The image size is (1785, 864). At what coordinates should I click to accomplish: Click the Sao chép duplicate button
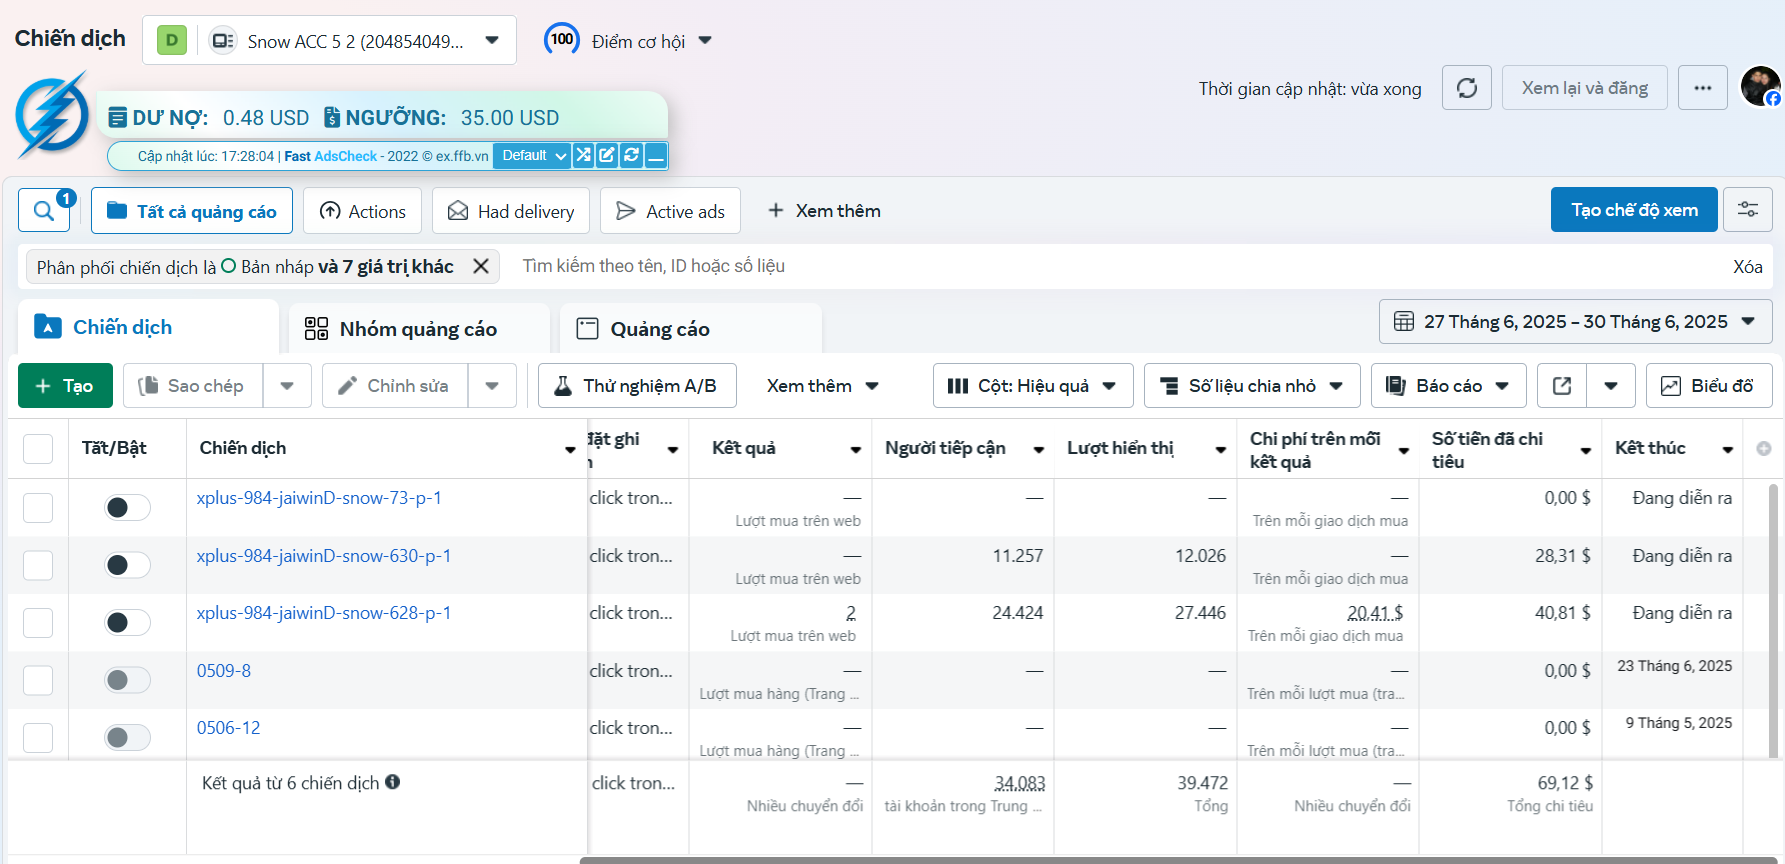point(193,386)
